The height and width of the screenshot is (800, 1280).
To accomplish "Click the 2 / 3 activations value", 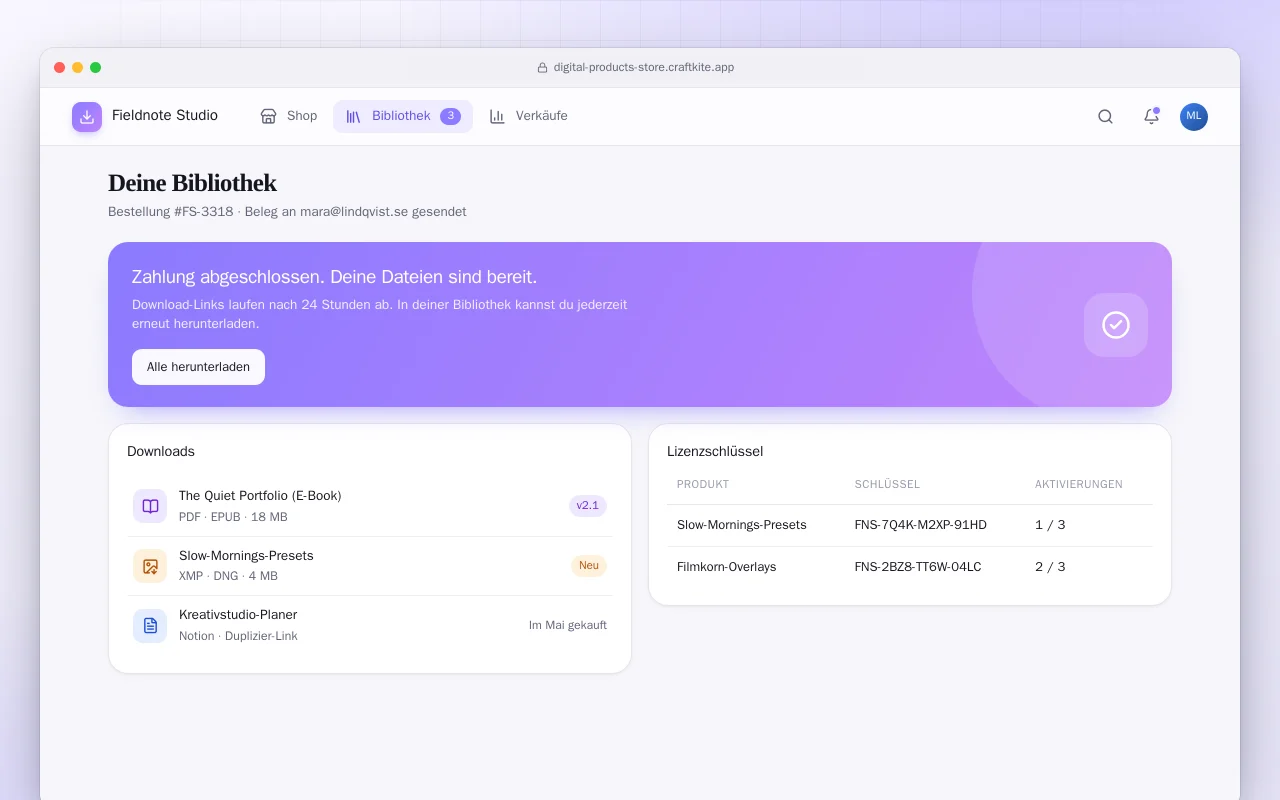I will point(1050,567).
